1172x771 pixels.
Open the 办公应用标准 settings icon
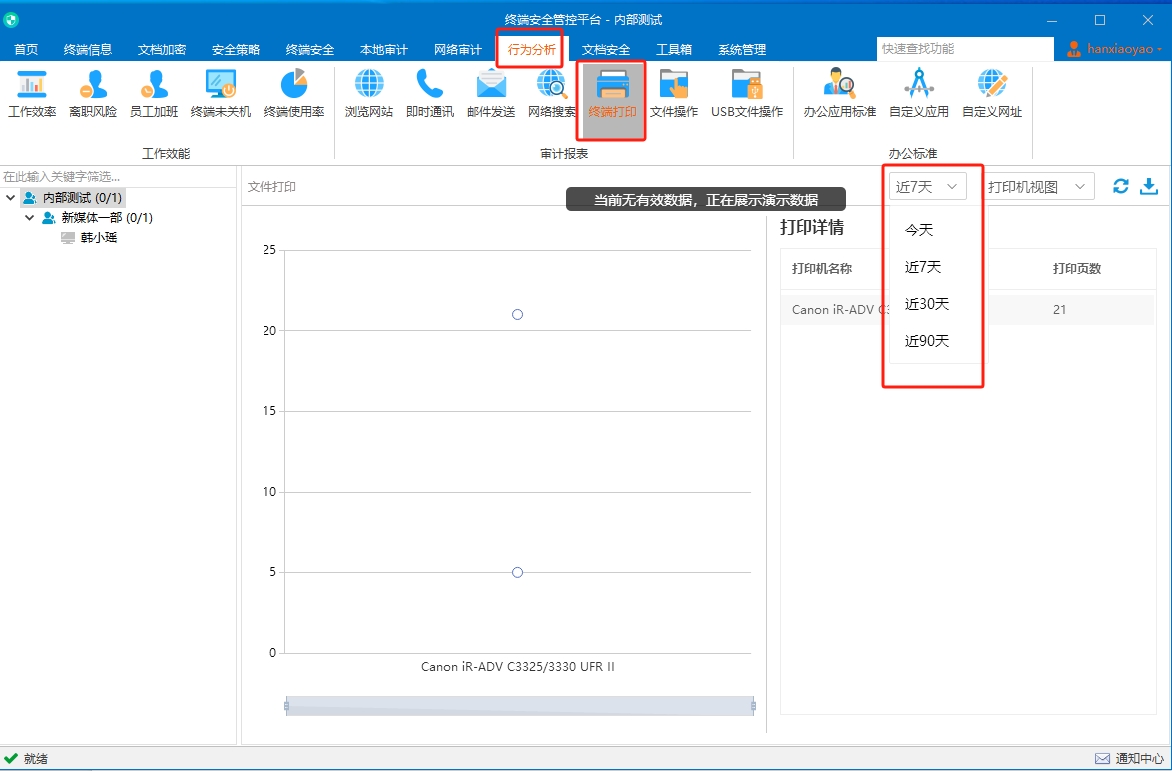point(839,93)
